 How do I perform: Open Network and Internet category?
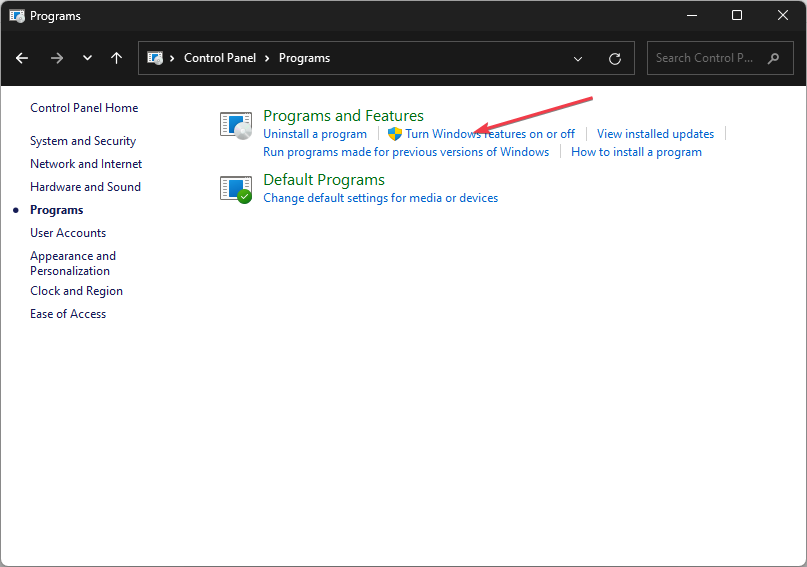(x=86, y=164)
